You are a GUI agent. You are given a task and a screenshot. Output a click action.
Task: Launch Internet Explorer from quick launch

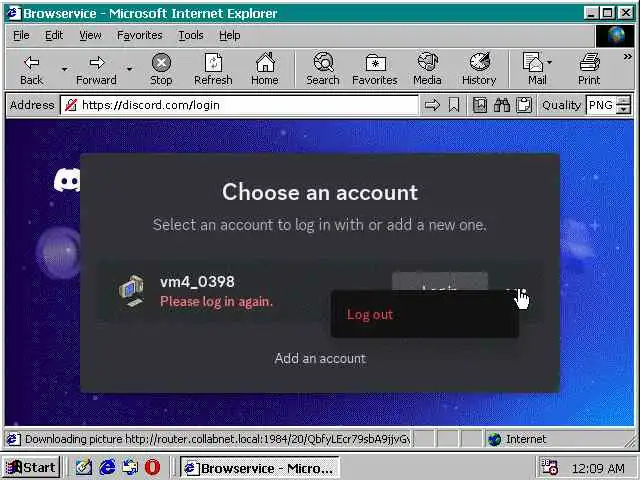(107, 467)
